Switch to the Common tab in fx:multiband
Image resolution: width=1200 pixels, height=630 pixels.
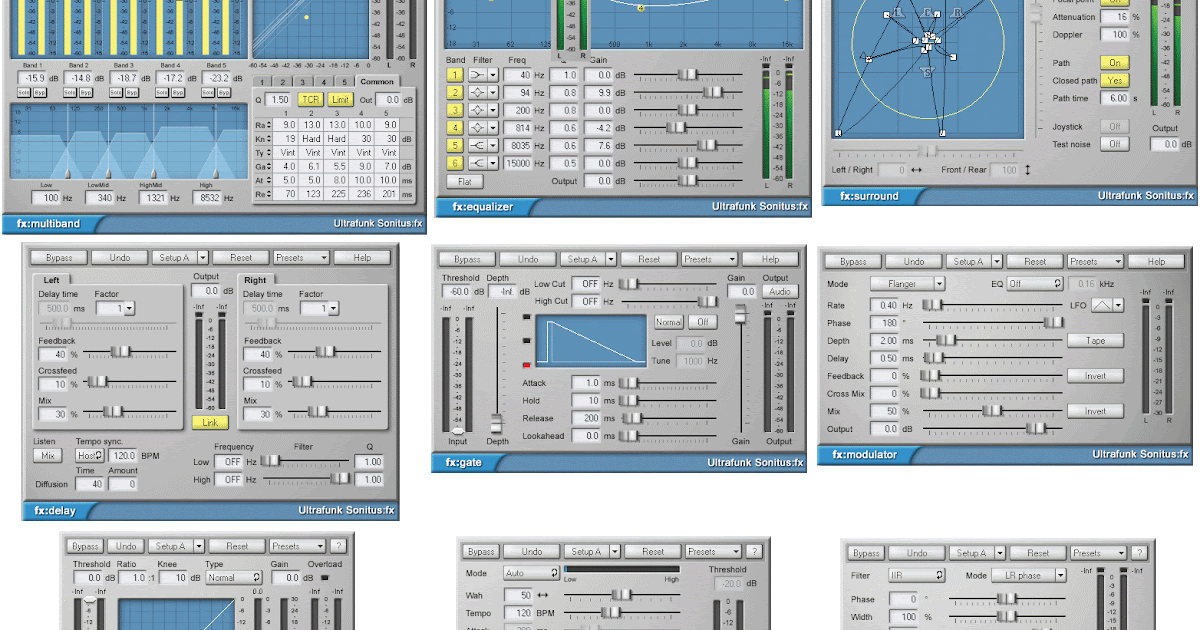(378, 80)
